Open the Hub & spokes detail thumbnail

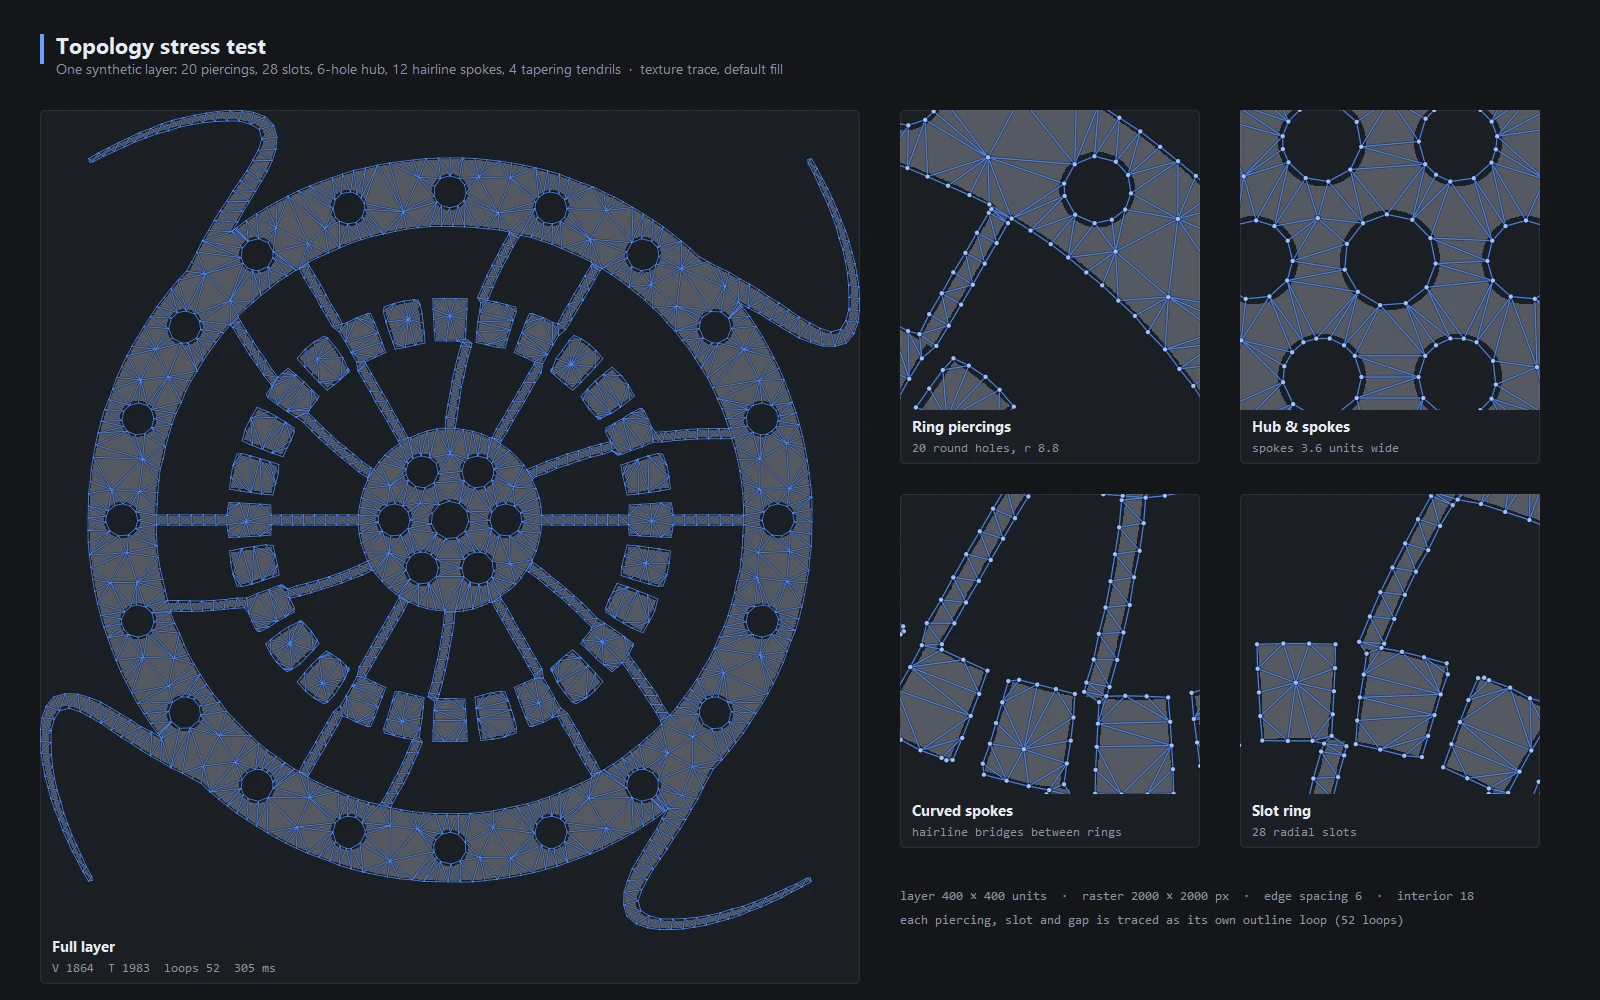pyautogui.click(x=1390, y=260)
